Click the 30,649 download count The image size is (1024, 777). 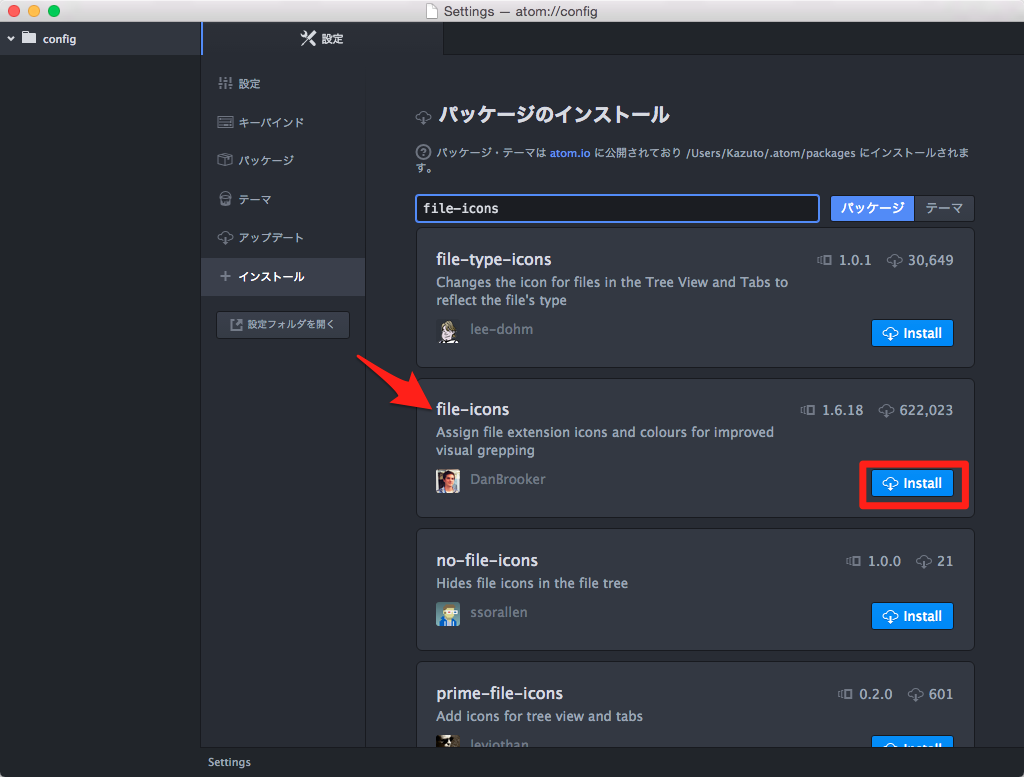pos(931,261)
